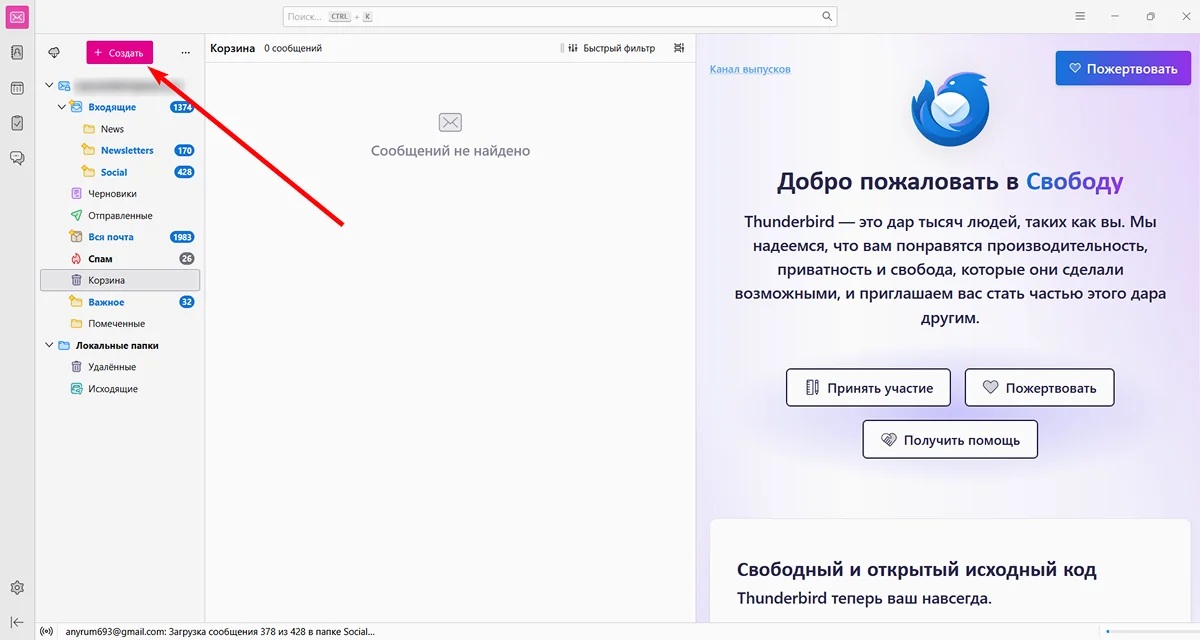Viewport: 1200px width, 640px height.
Task: Click the Get Messages cloud icon
Action: [54, 52]
